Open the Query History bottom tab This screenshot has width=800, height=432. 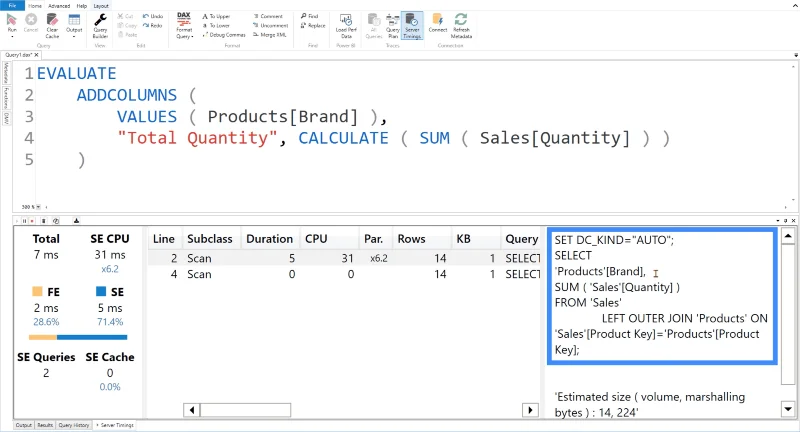pyautogui.click(x=73, y=425)
